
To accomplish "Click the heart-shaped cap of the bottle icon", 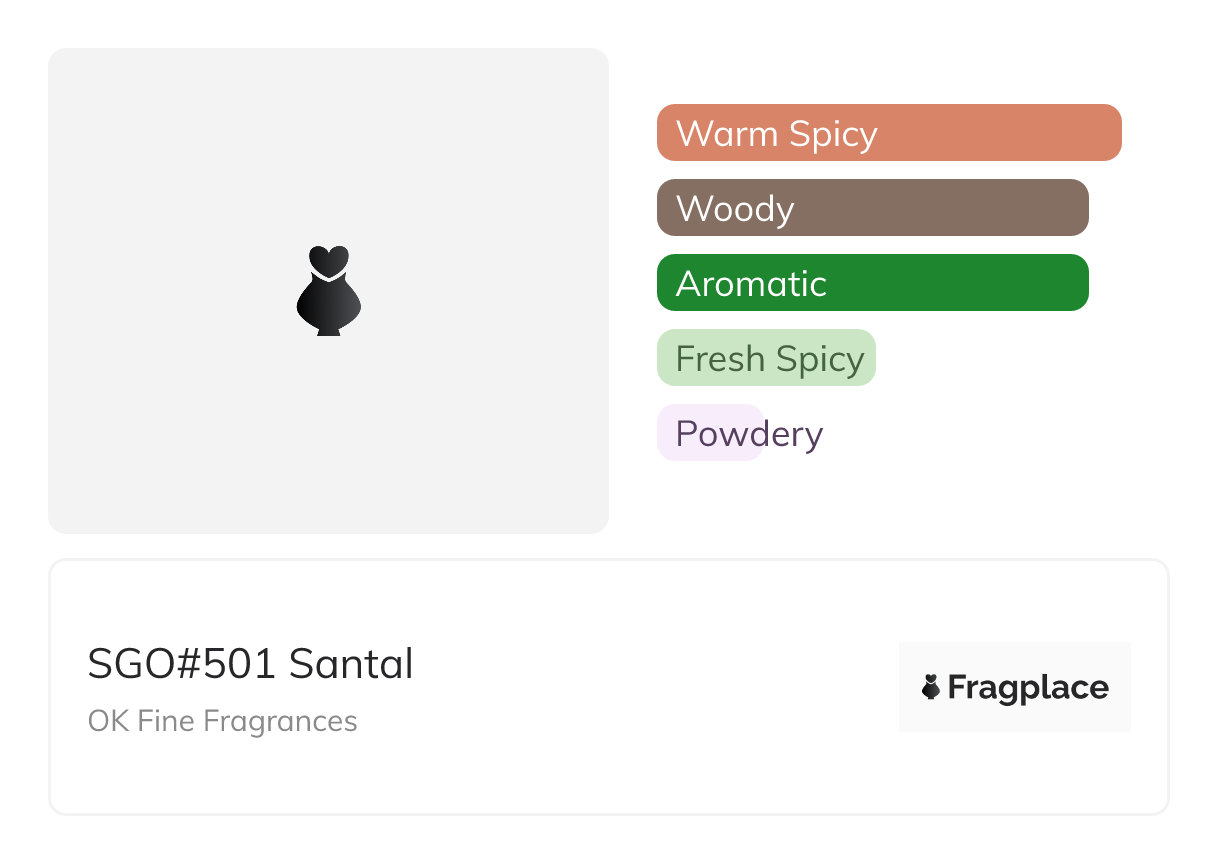I will (x=328, y=259).
